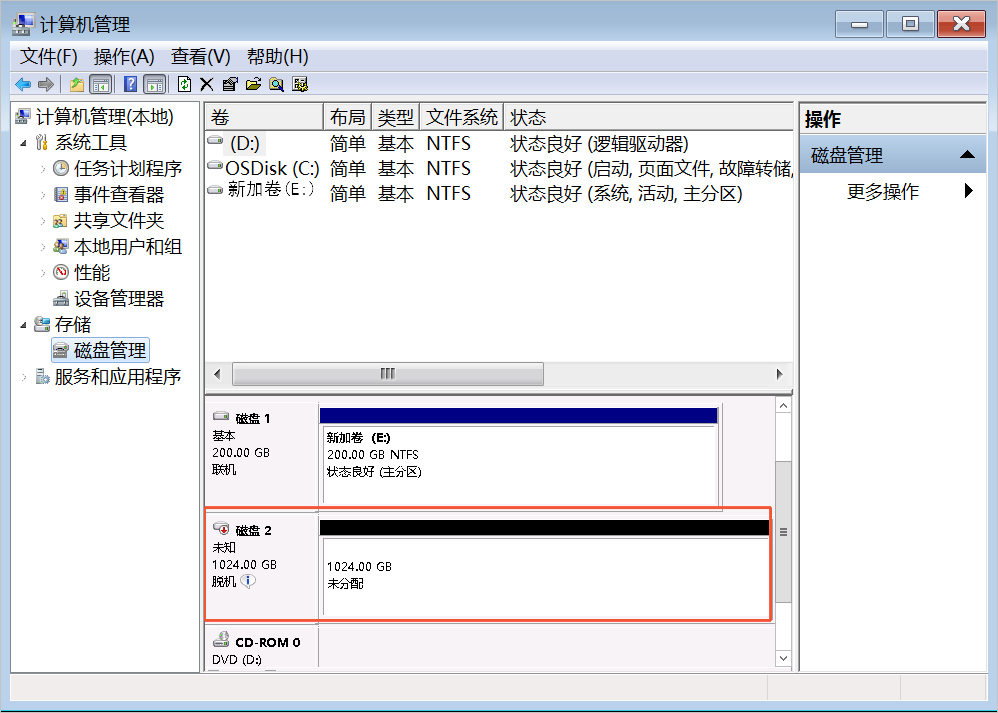The width and height of the screenshot is (998, 713).
Task: Select 磁盘管理 in the tree
Action: [109, 350]
